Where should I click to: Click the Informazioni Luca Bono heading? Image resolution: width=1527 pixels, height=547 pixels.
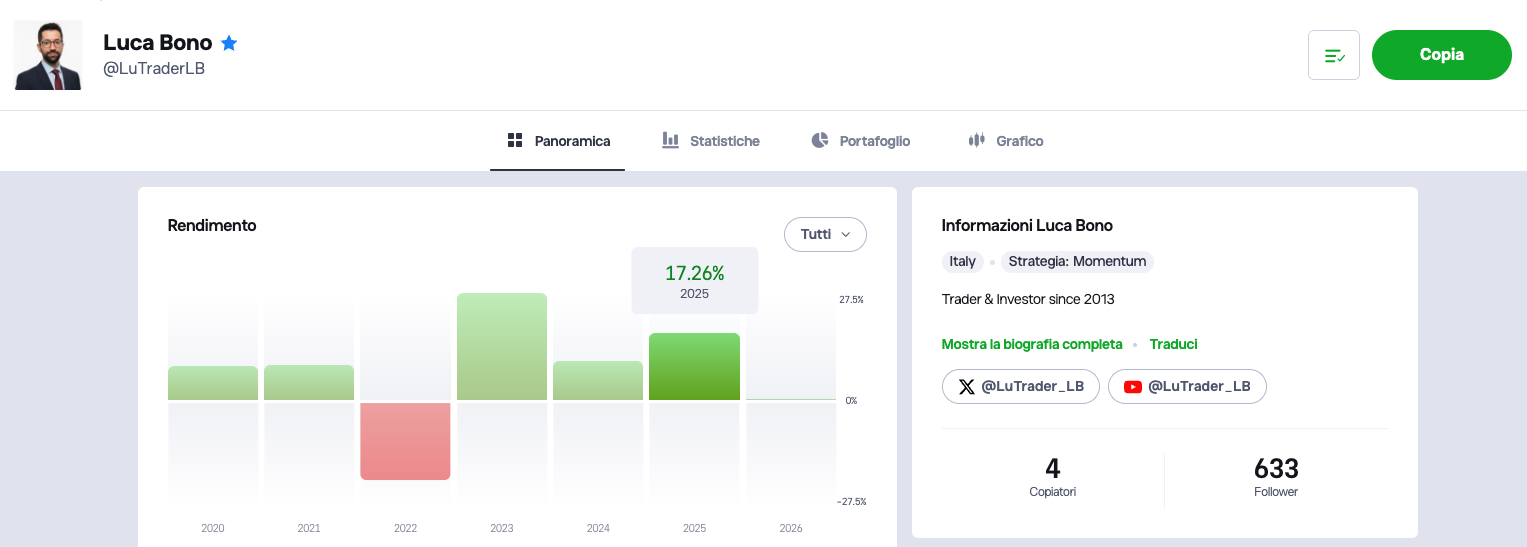pos(1027,225)
